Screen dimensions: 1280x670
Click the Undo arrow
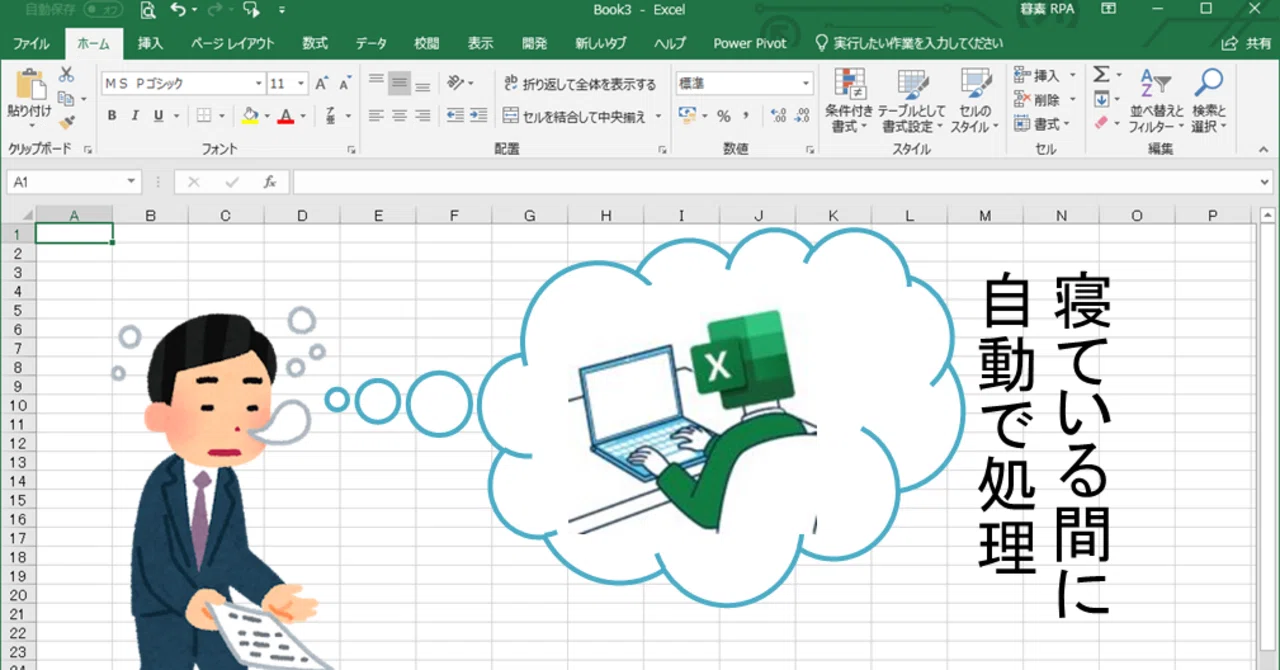[x=178, y=10]
